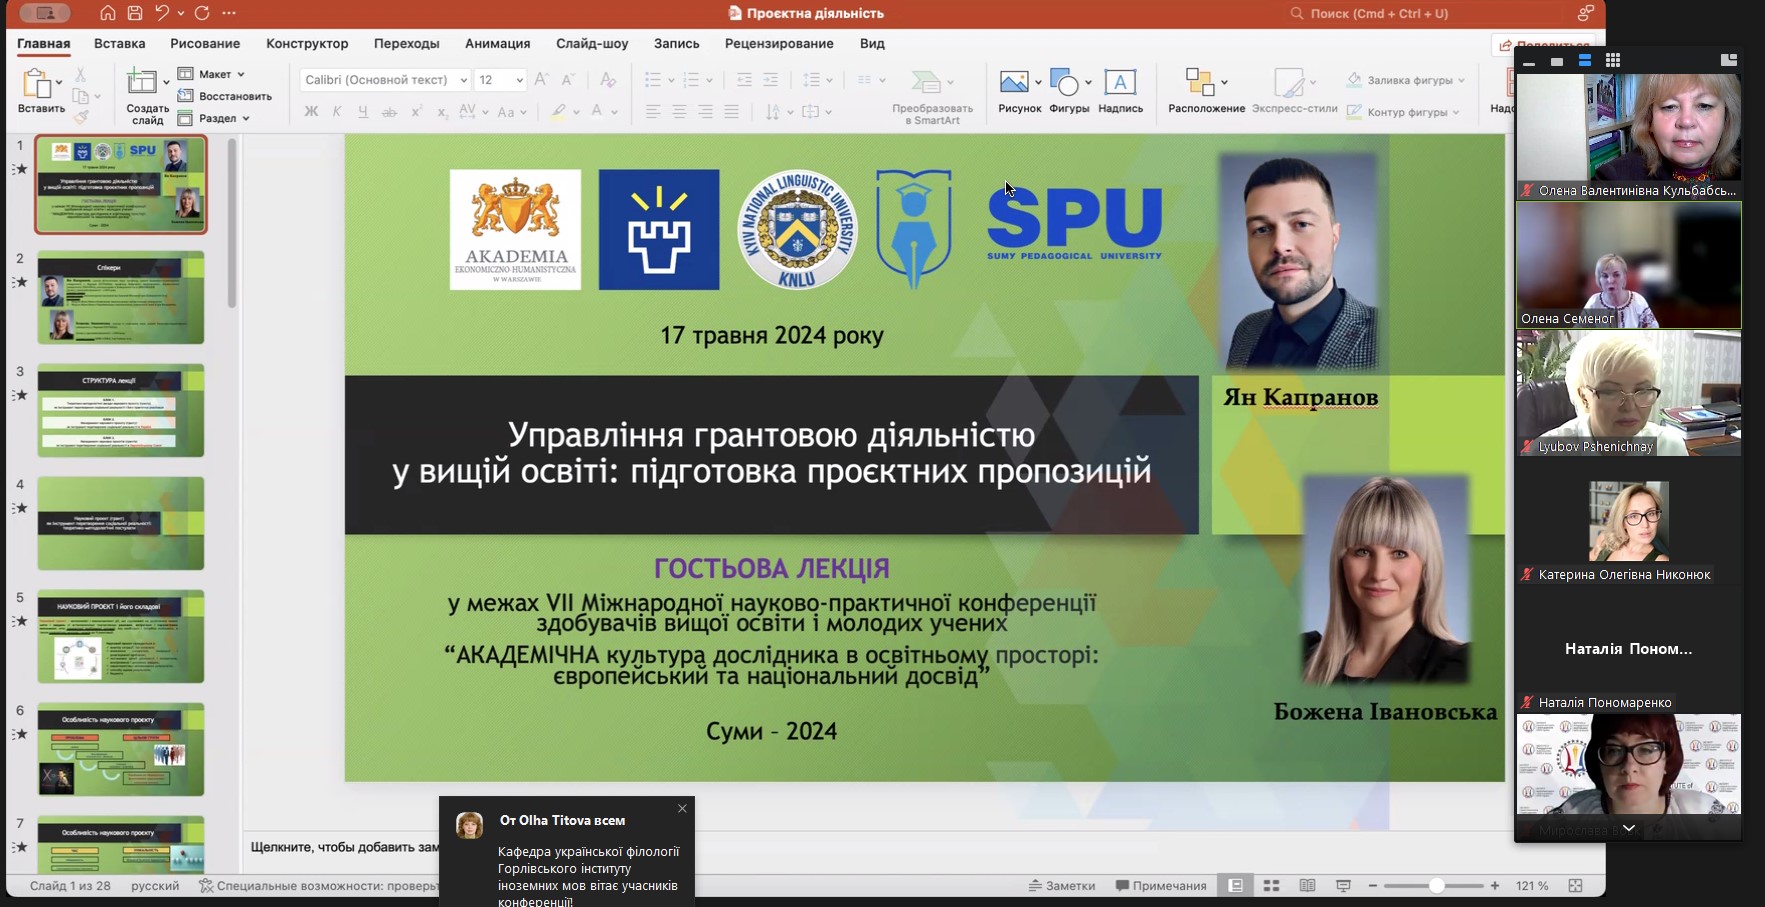Viewport: 1765px width, 907px height.
Task: Click the format painter brush icon
Action: click(x=81, y=117)
